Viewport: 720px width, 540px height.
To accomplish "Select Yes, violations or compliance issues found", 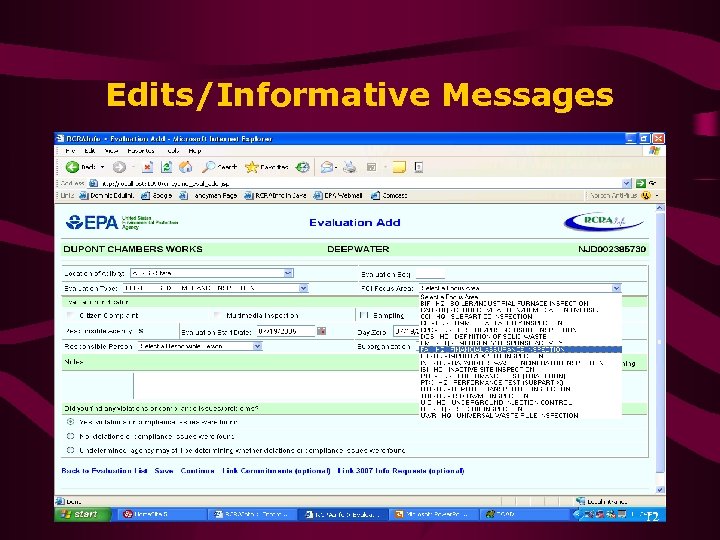I will [70, 422].
